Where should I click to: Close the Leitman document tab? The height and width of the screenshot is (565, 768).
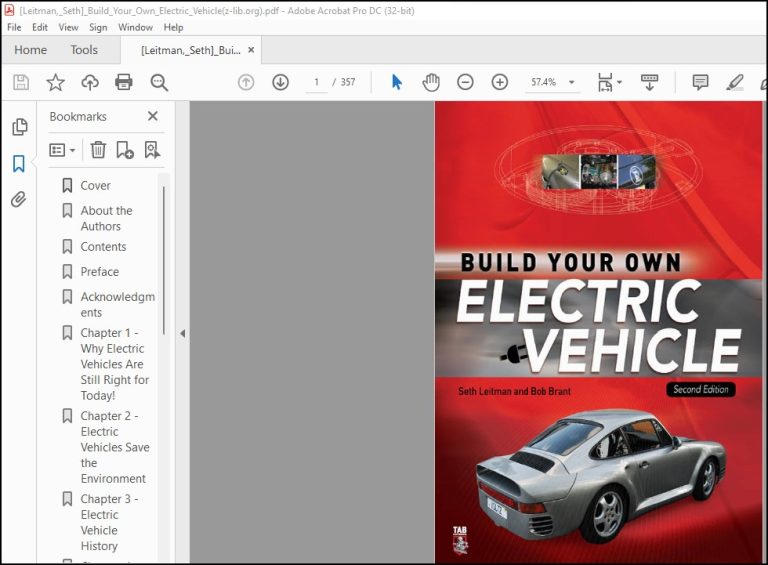[x=251, y=50]
